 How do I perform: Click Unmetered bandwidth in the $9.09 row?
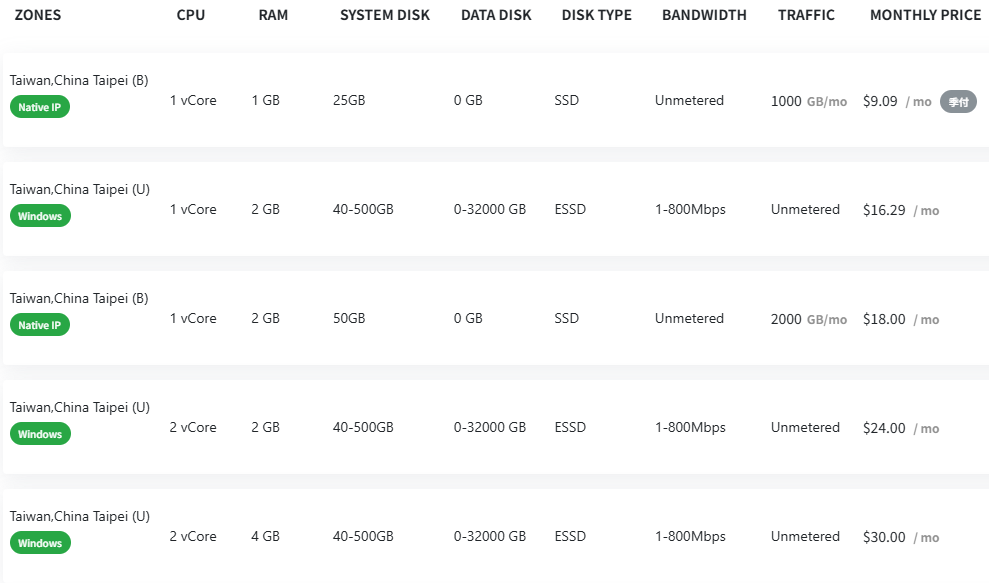coord(689,100)
